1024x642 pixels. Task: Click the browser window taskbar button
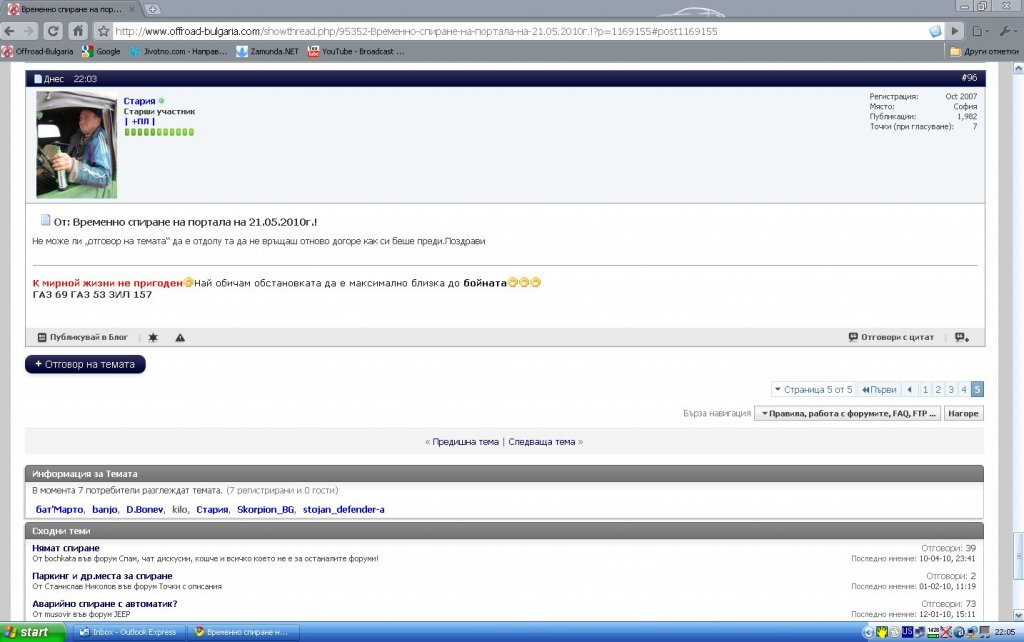[243, 632]
